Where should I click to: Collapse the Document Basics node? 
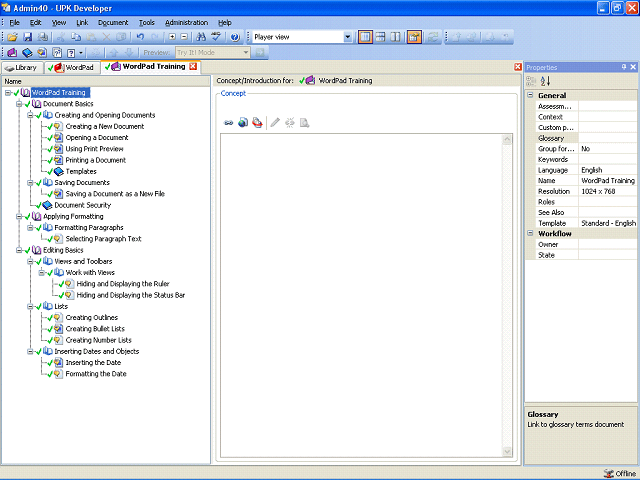coord(19,104)
